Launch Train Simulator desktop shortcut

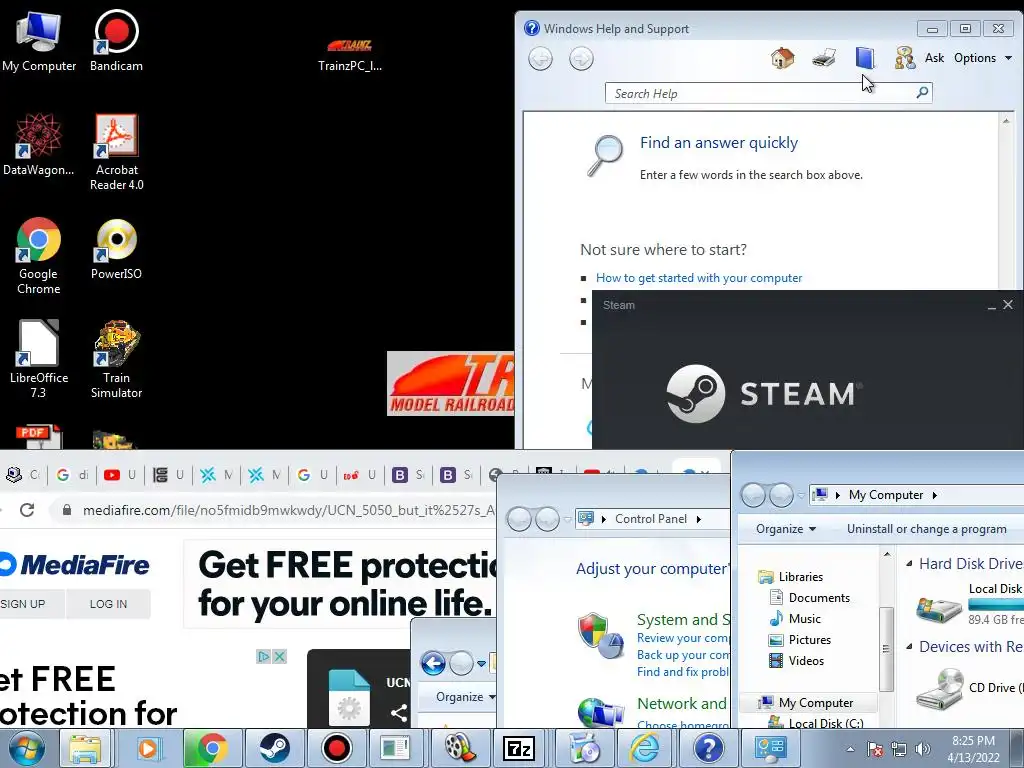point(116,359)
